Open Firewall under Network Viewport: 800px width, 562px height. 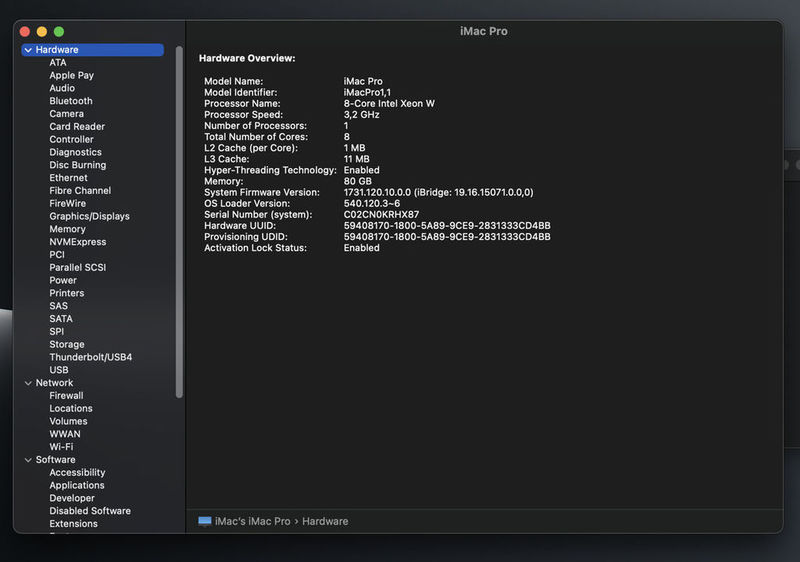(66, 396)
